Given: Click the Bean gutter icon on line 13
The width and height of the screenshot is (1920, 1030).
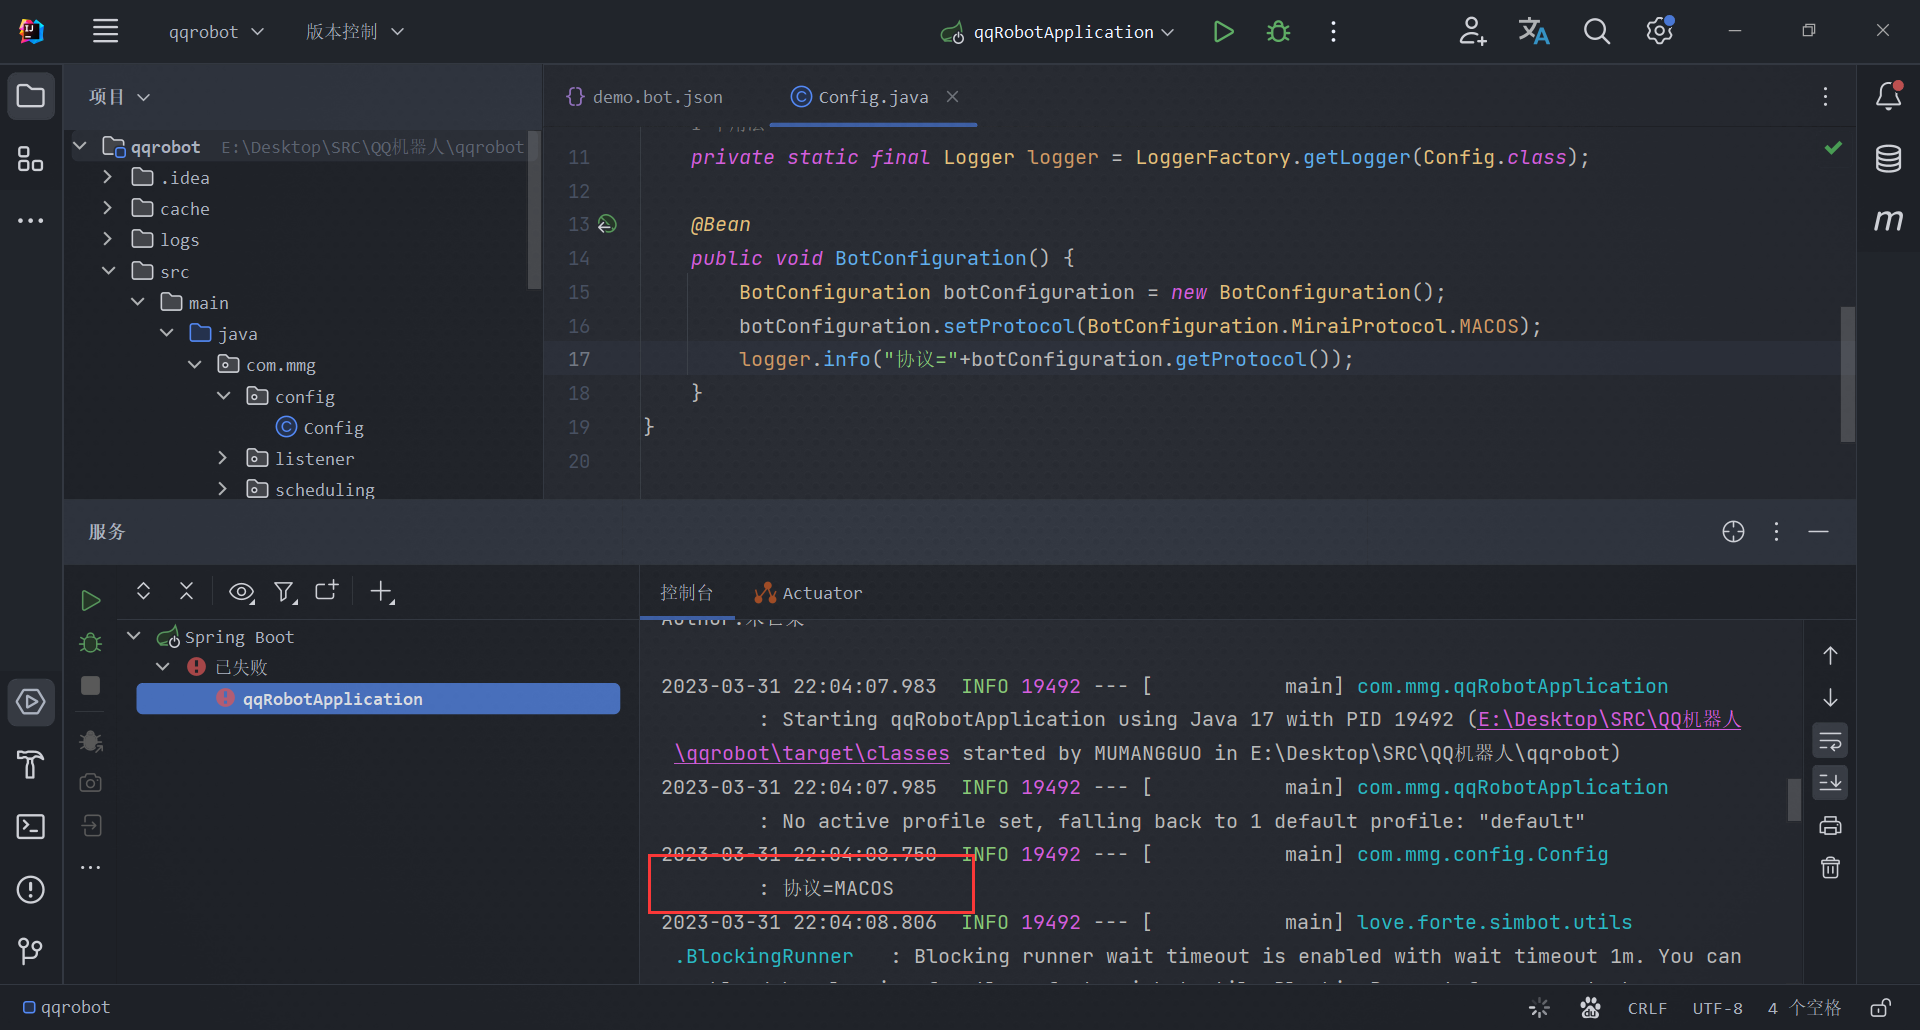Looking at the screenshot, I should pos(607,224).
